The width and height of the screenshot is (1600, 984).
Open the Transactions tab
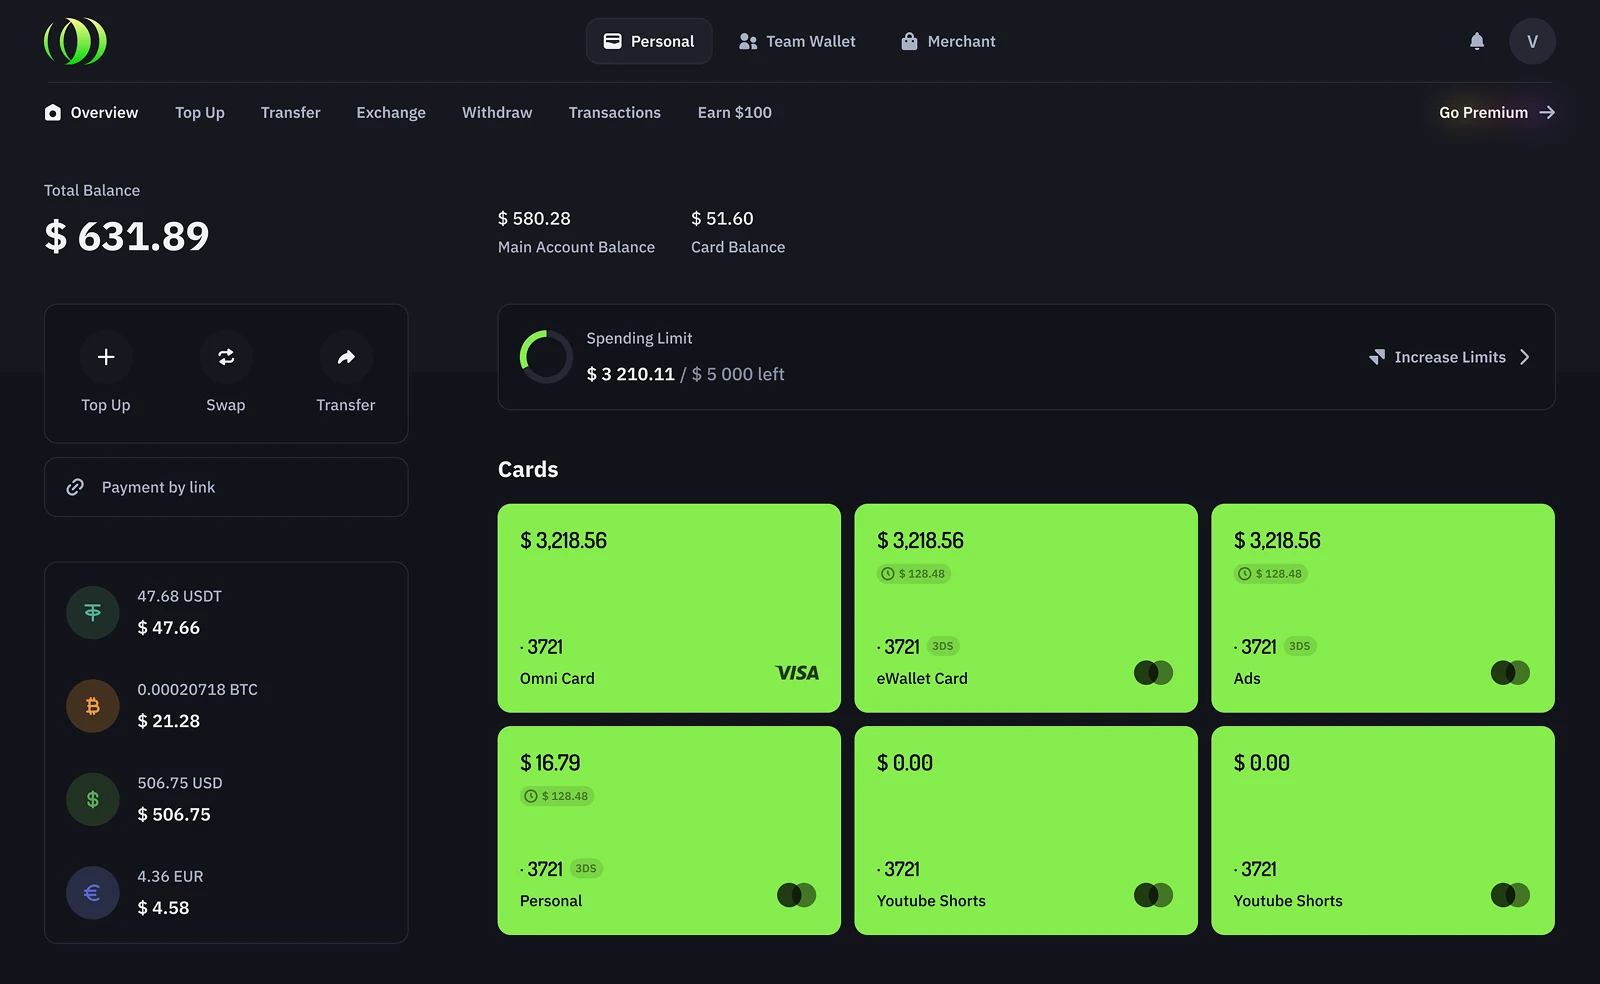[x=614, y=113]
